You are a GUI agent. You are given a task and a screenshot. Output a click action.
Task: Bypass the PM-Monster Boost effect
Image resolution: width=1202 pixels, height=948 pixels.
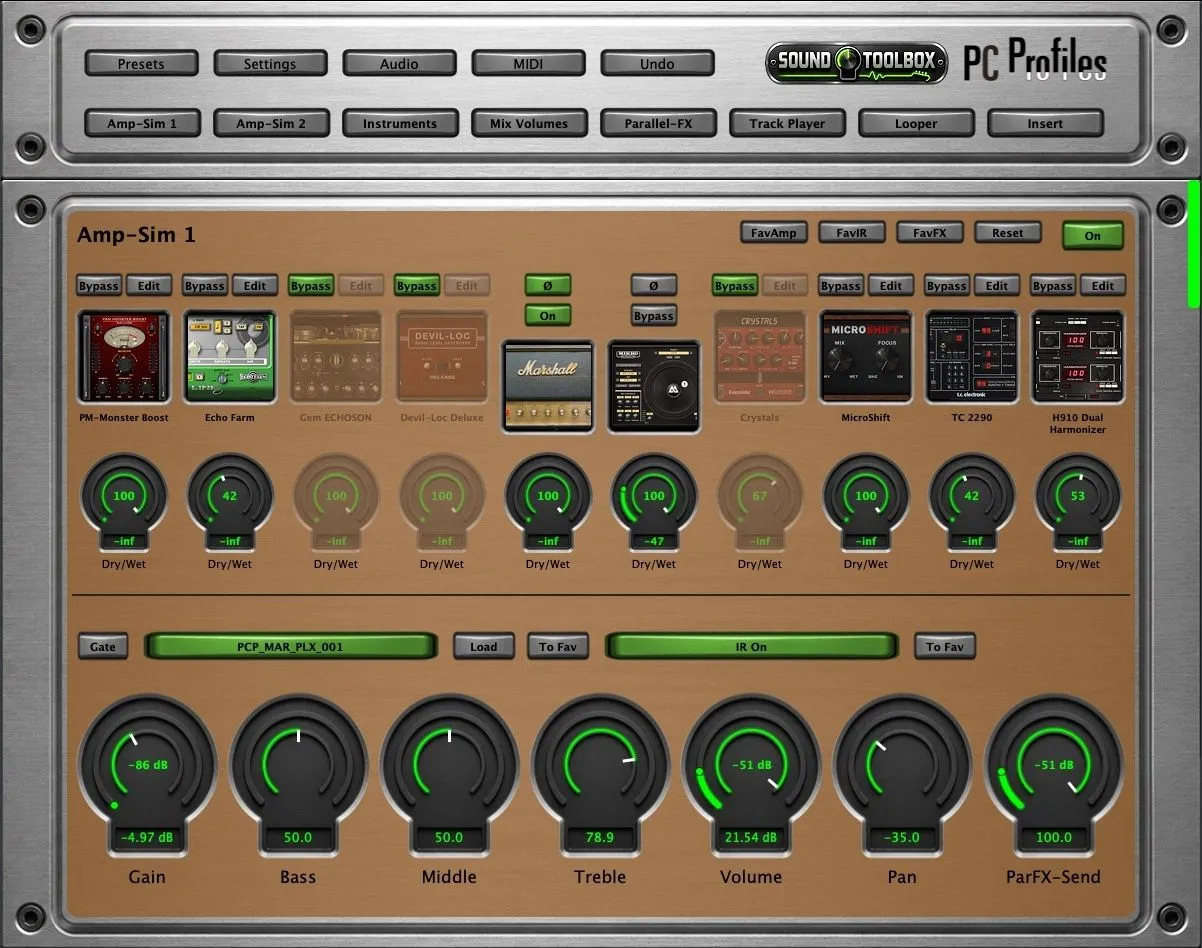coord(99,286)
